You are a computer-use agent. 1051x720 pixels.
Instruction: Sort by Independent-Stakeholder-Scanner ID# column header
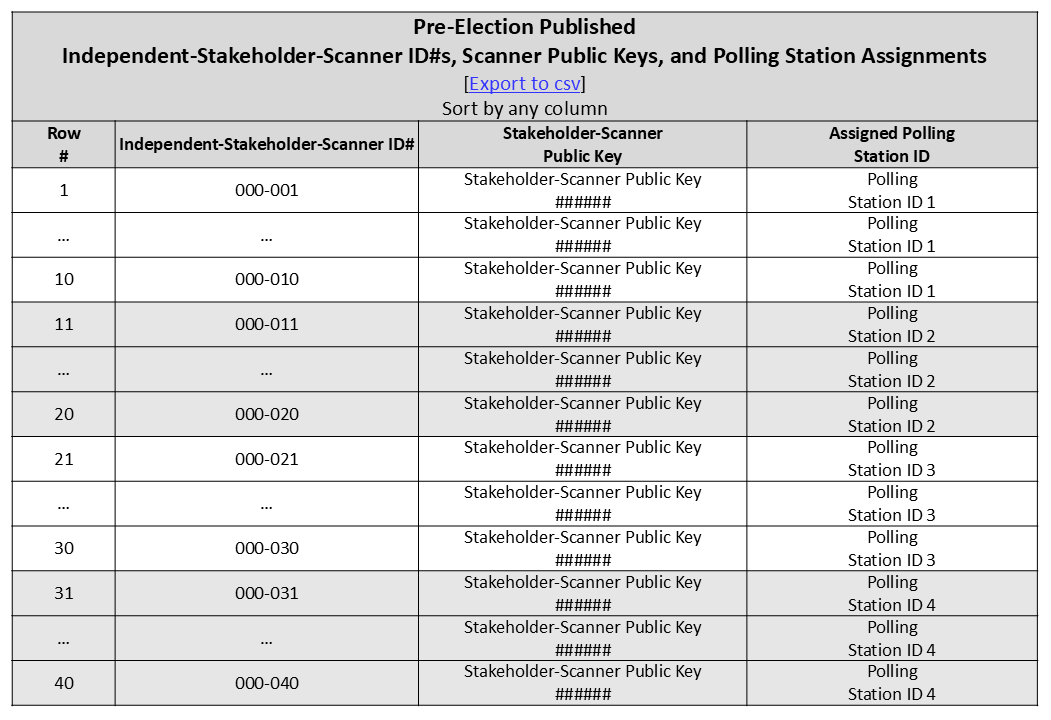coord(267,144)
